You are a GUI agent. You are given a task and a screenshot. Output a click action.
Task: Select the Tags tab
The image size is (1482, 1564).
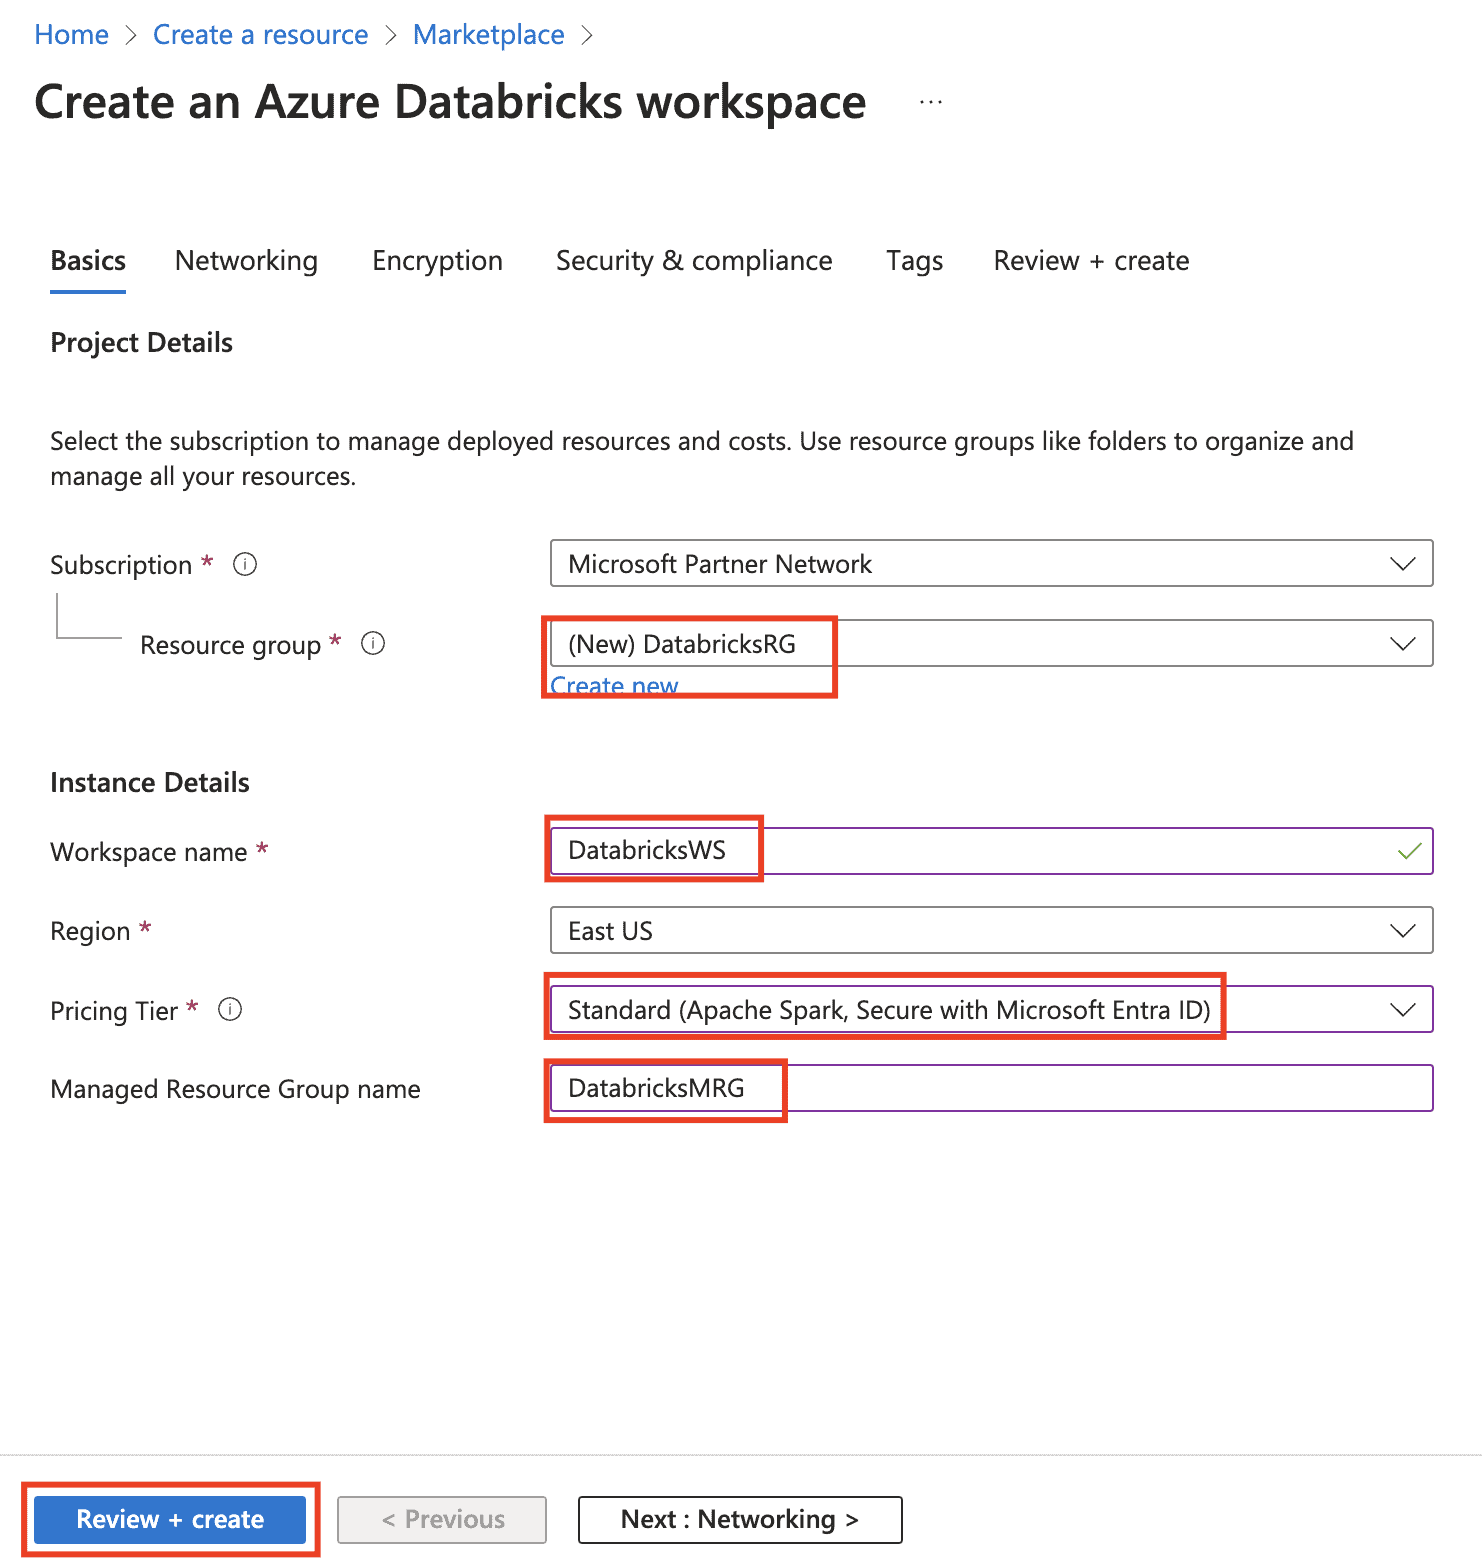(x=914, y=261)
